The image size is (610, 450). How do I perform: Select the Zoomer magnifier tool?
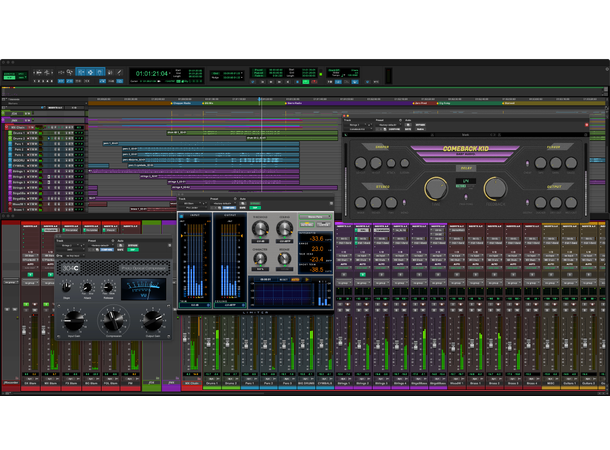pos(70,72)
